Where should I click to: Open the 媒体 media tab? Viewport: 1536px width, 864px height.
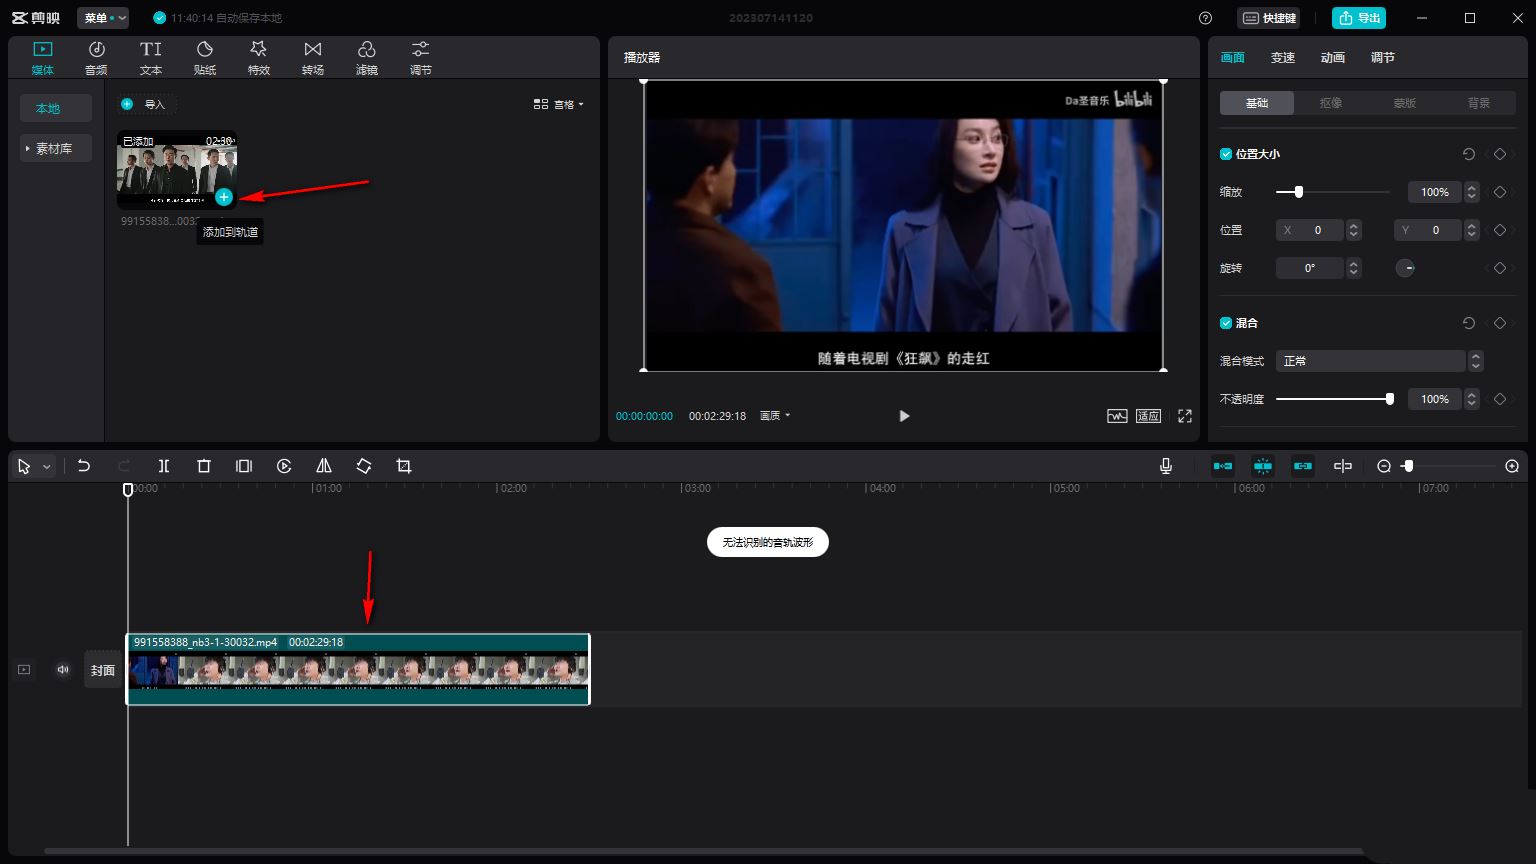click(42, 58)
